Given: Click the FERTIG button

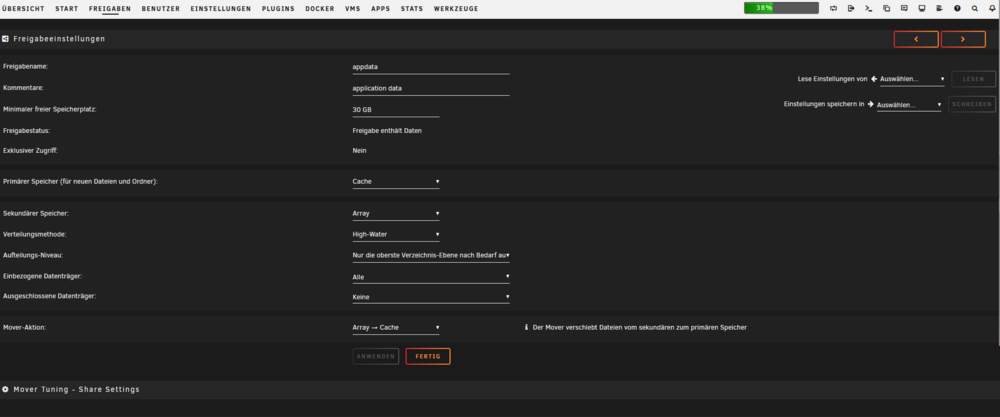Looking at the screenshot, I should tap(428, 356).
